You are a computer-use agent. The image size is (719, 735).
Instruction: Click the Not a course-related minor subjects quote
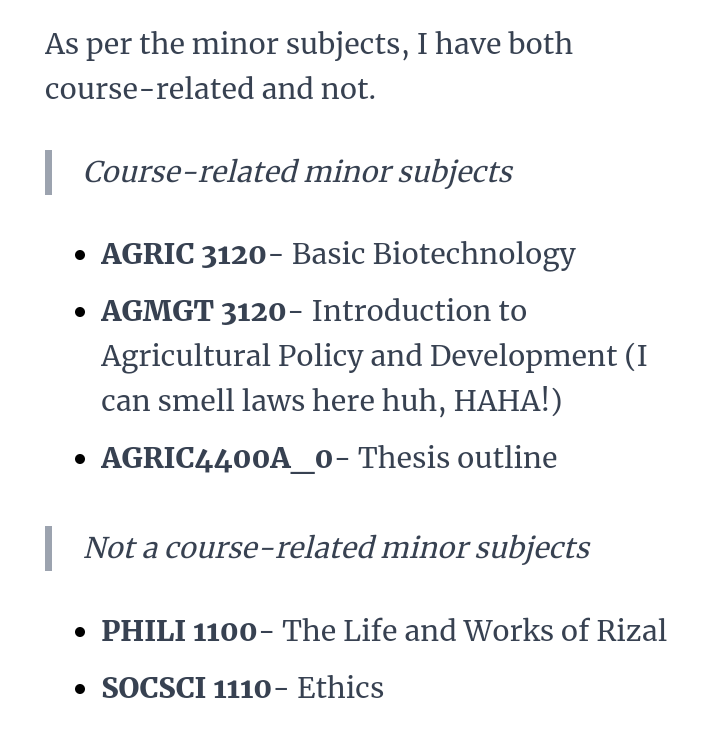tap(337, 548)
